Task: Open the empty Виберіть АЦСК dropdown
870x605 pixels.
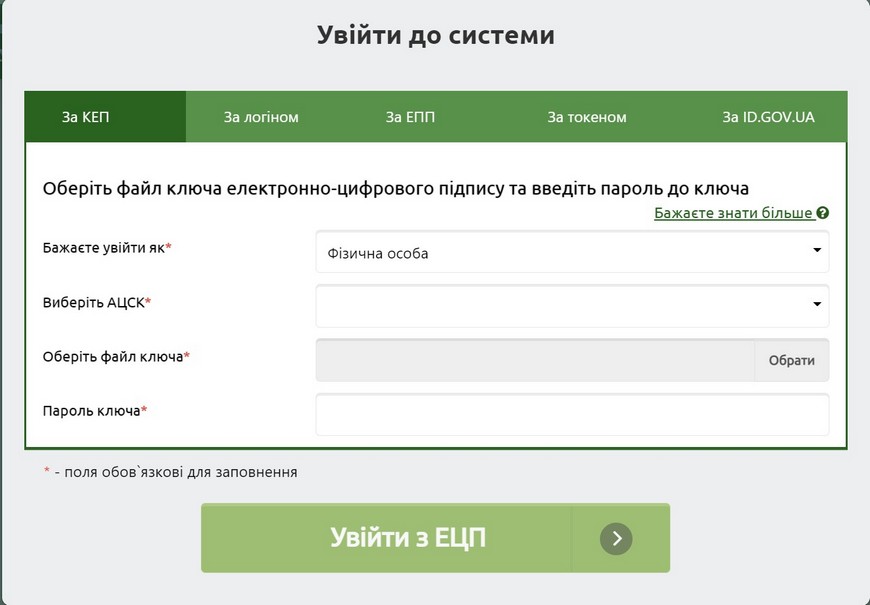Action: pos(572,306)
